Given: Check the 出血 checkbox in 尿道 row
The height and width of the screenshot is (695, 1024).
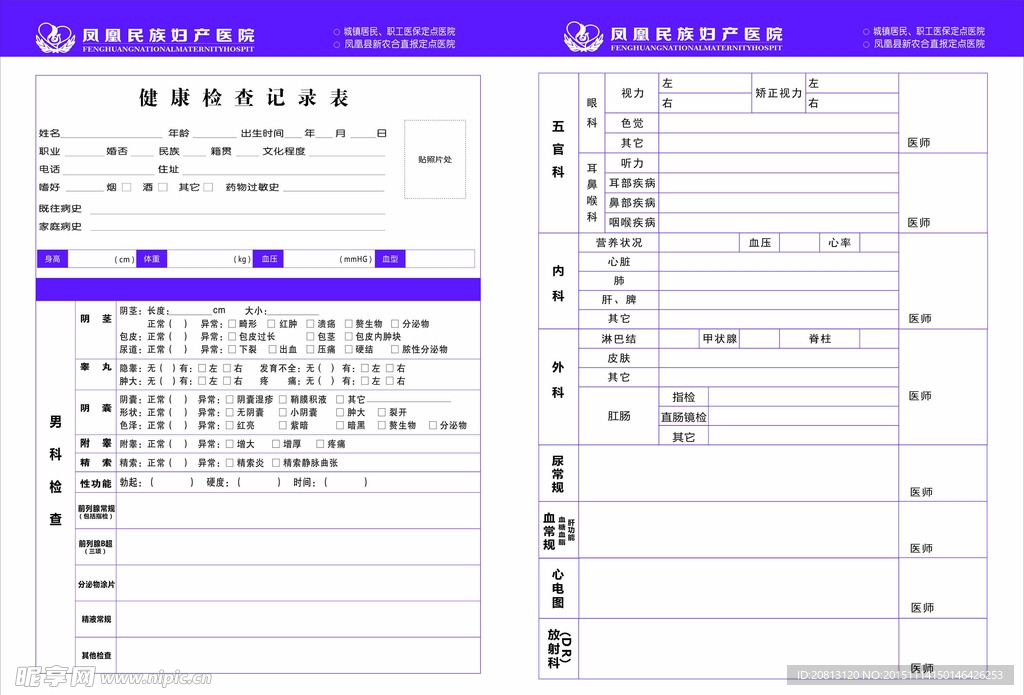Looking at the screenshot, I should [x=270, y=349].
